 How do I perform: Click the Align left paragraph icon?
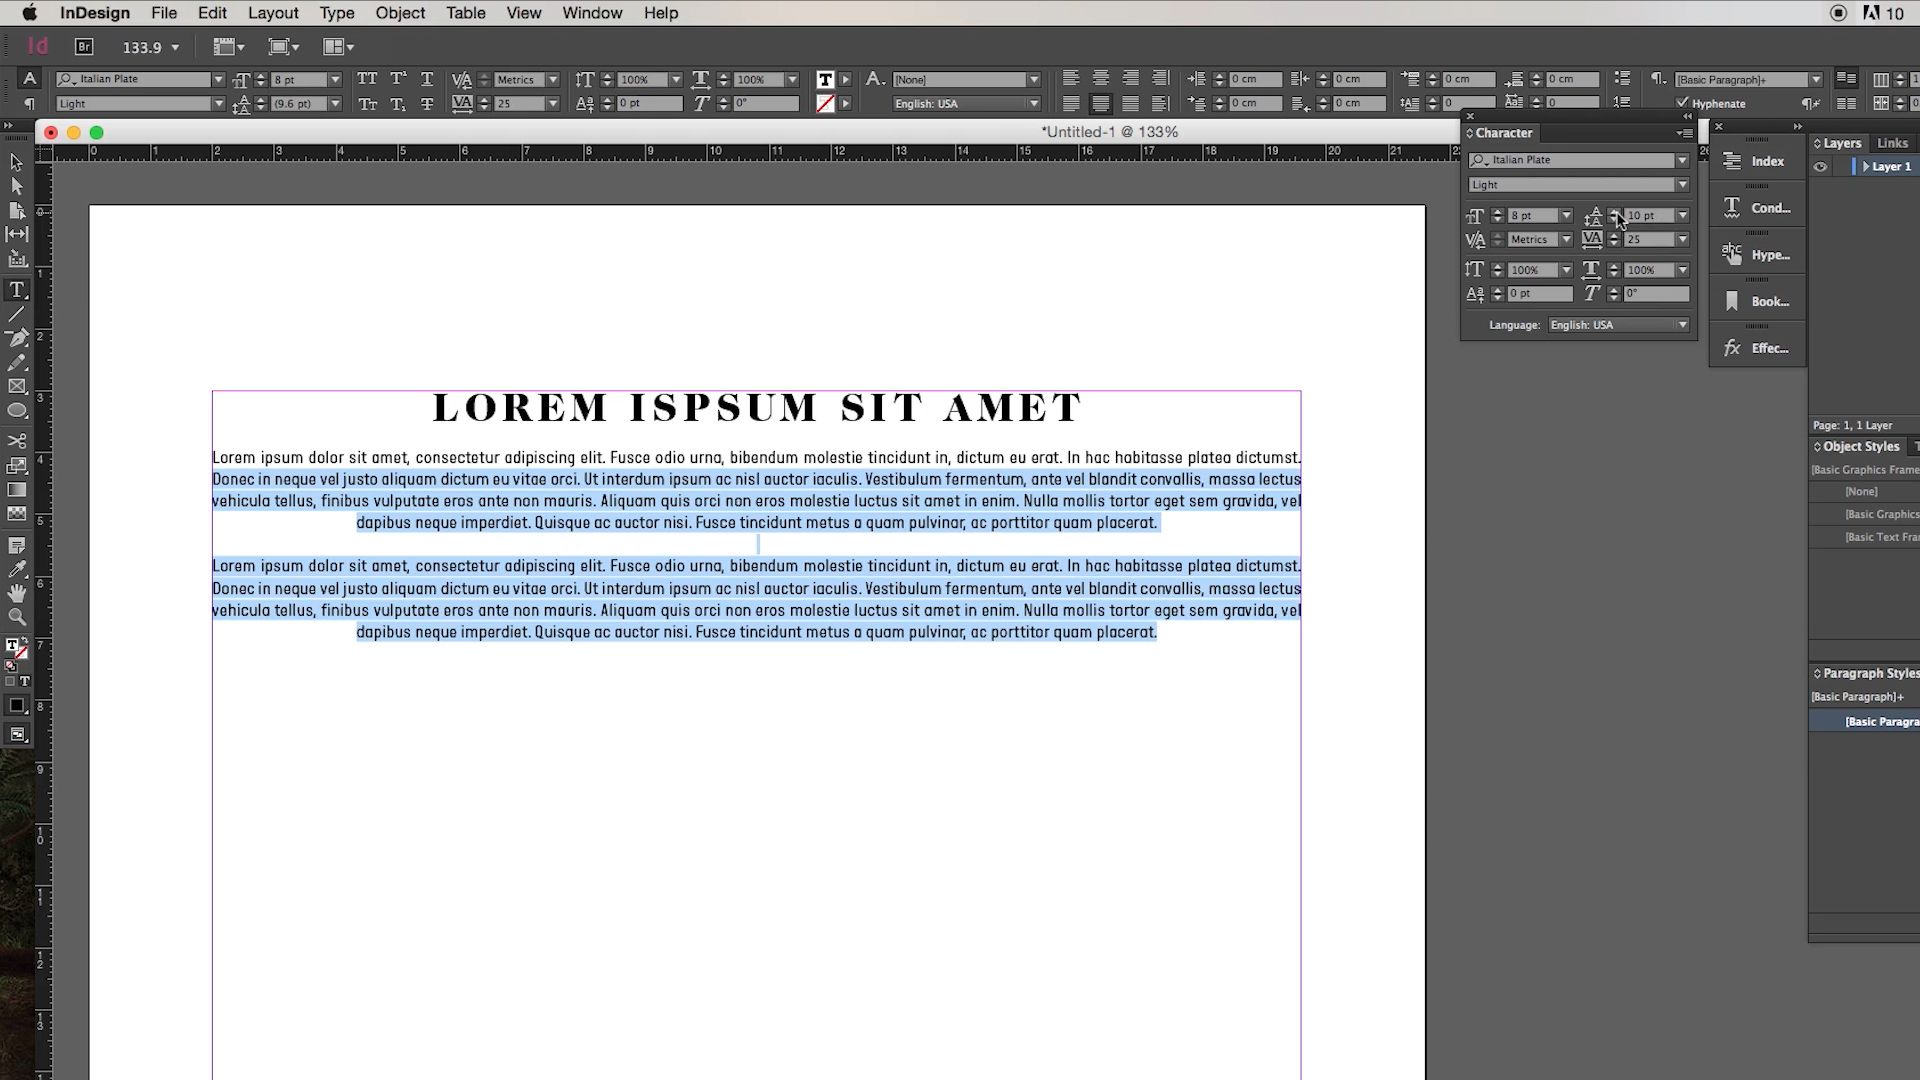point(1070,78)
